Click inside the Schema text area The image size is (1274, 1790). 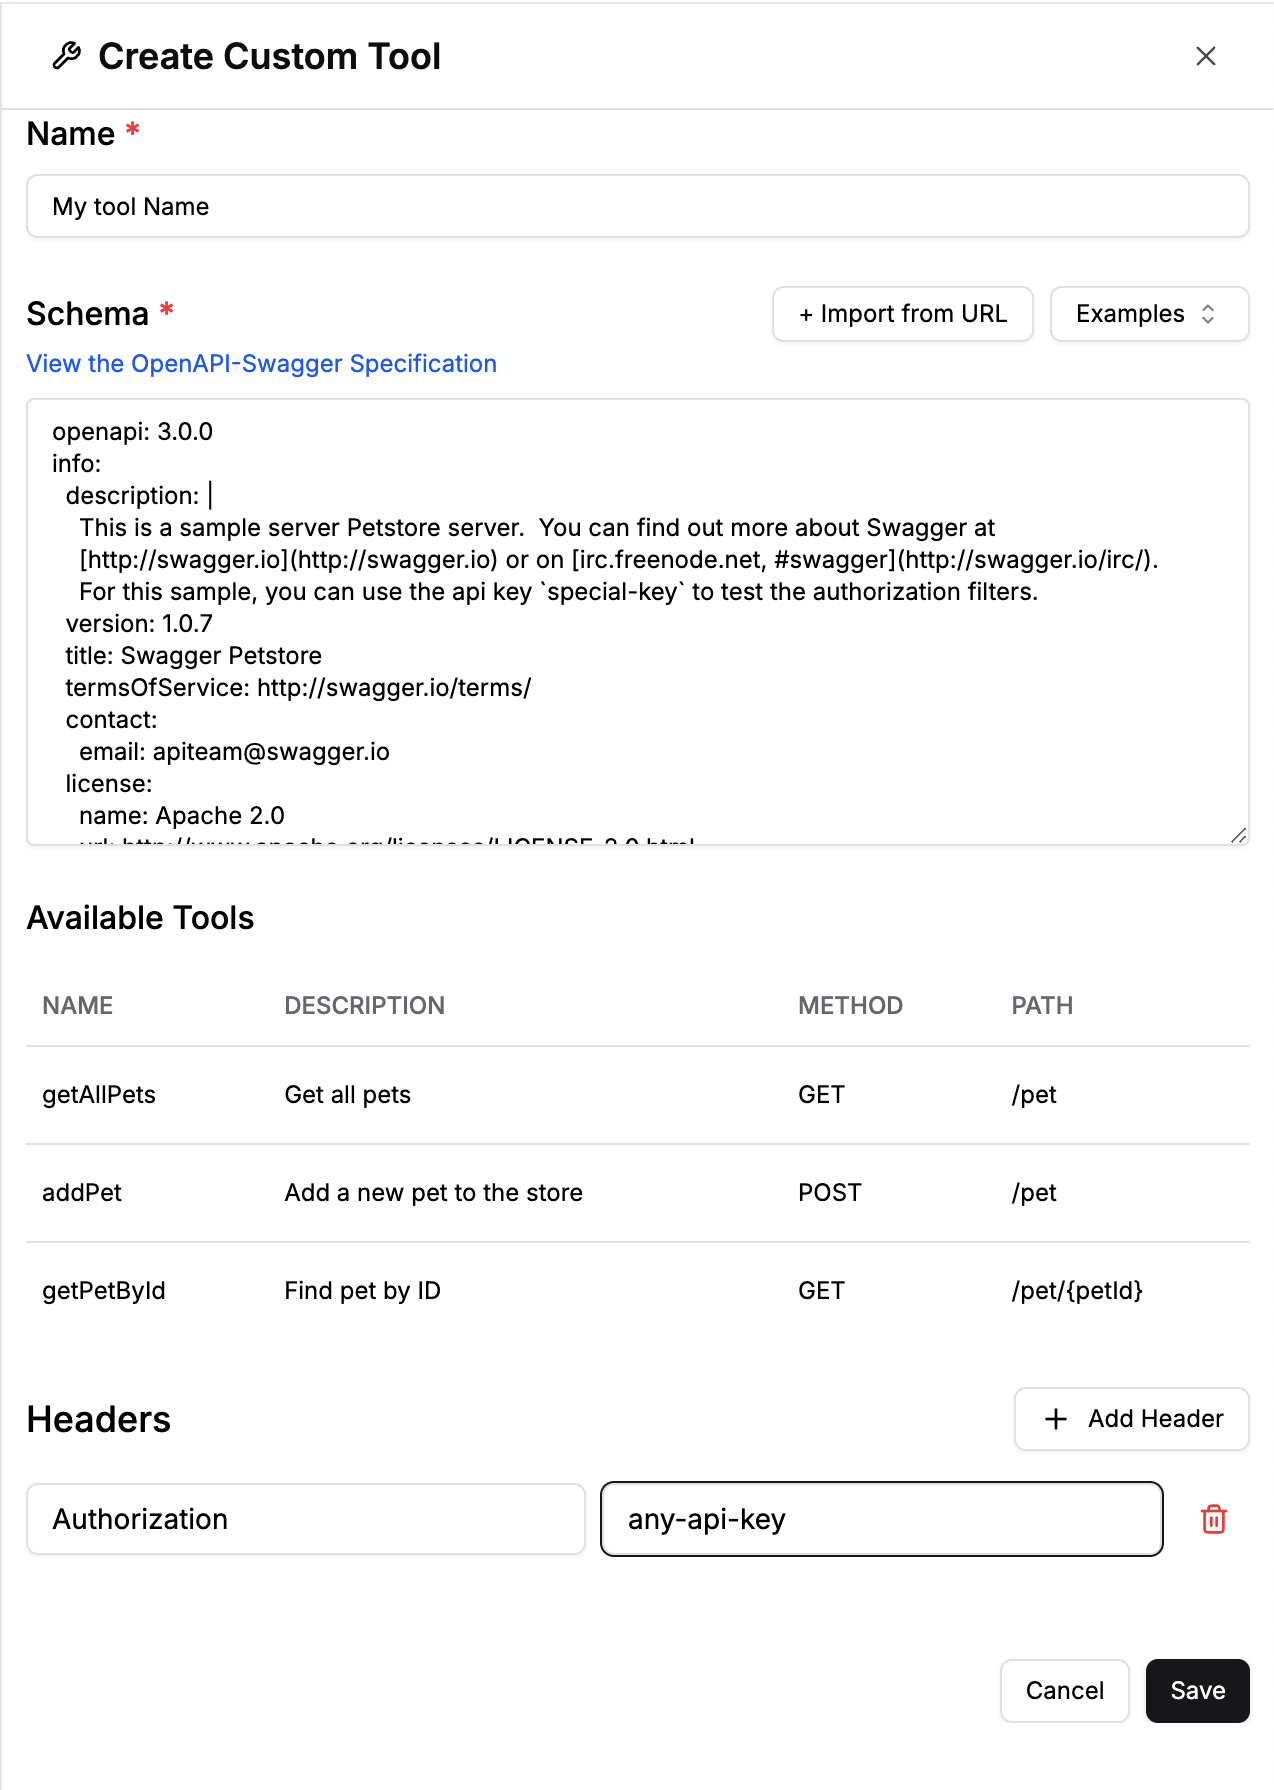(637, 622)
